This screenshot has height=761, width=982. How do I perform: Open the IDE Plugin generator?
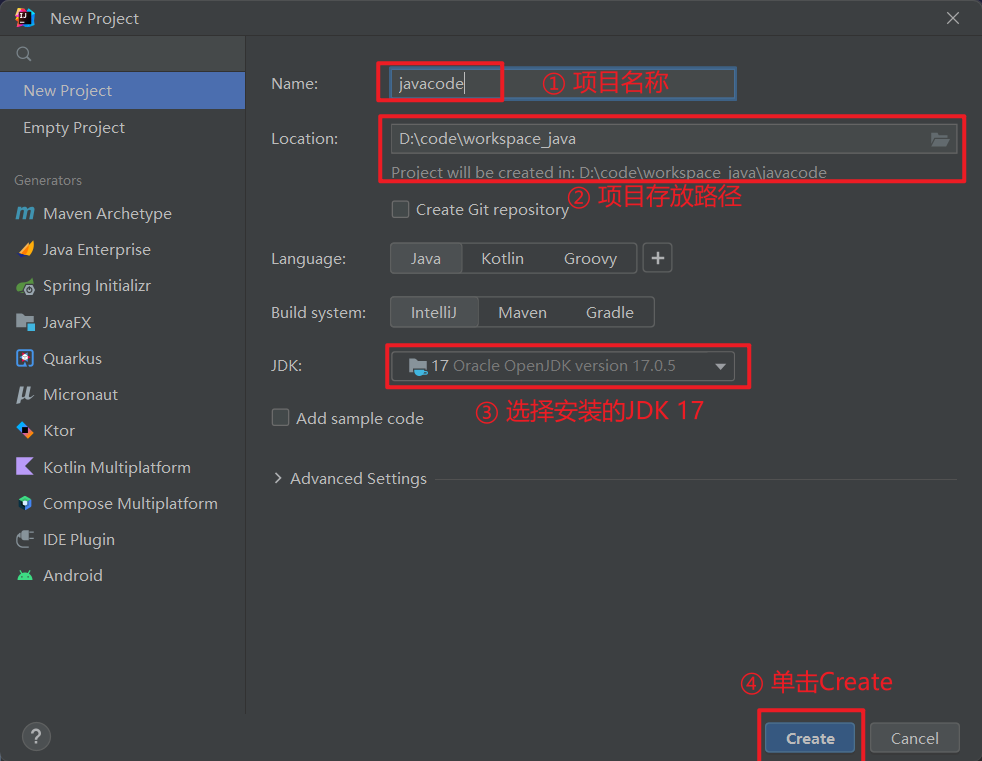(x=123, y=539)
